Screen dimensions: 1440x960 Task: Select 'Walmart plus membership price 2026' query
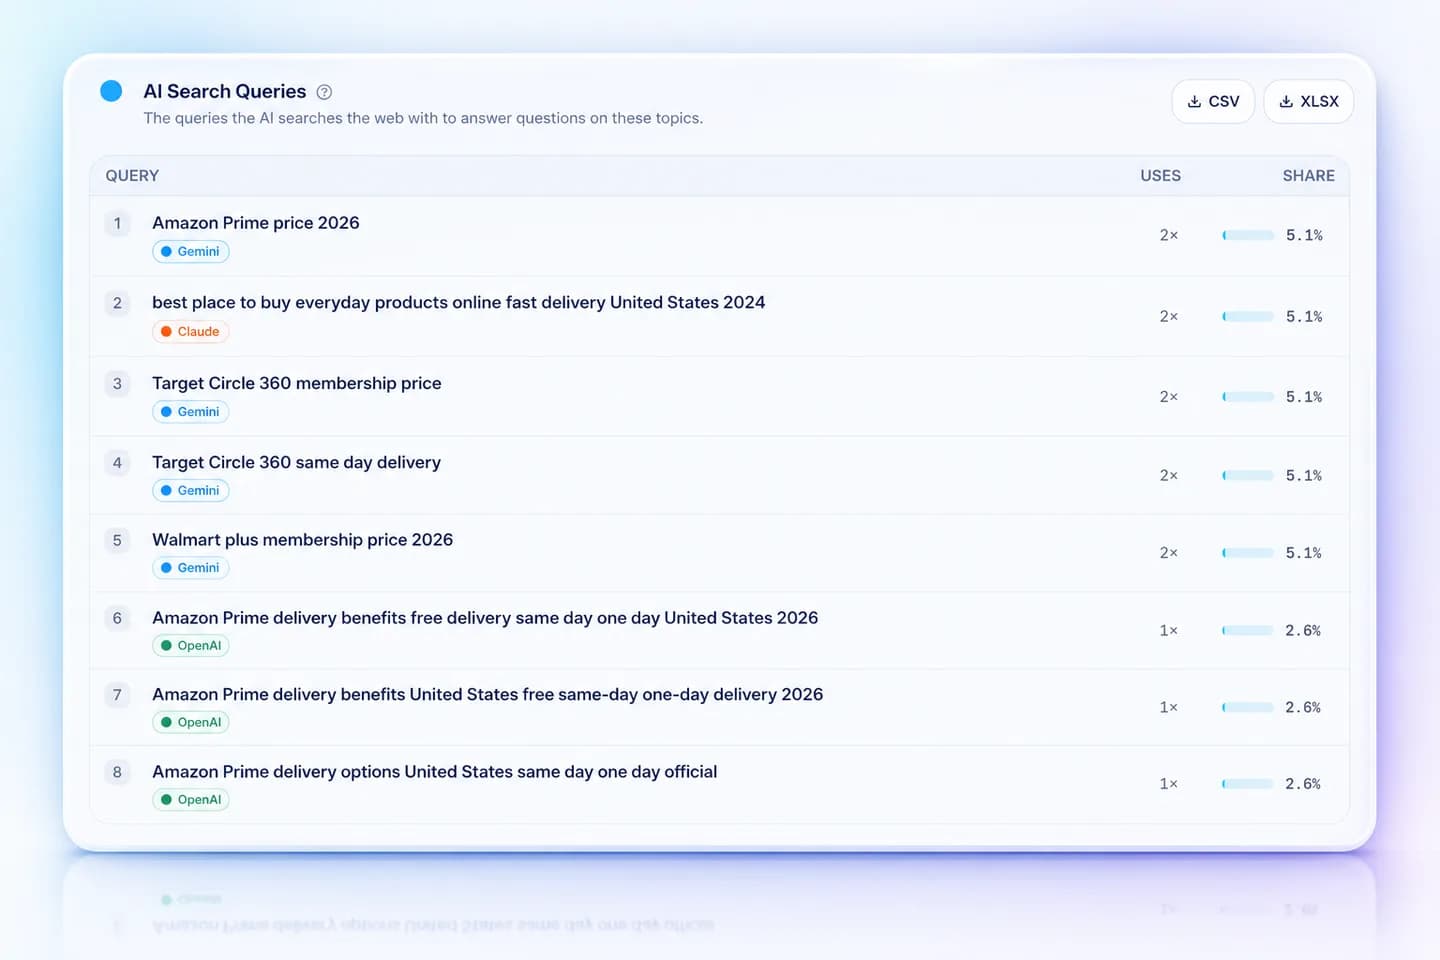pyautogui.click(x=302, y=539)
